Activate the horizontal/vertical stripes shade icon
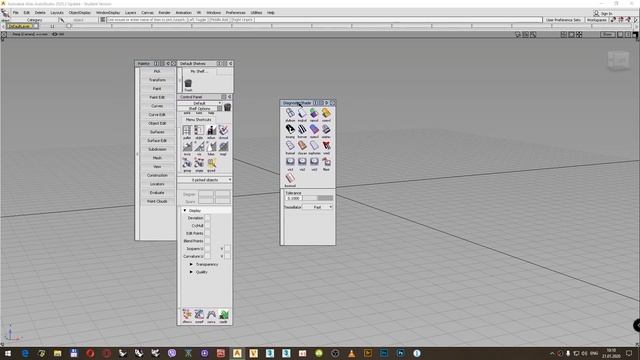 tap(302, 130)
